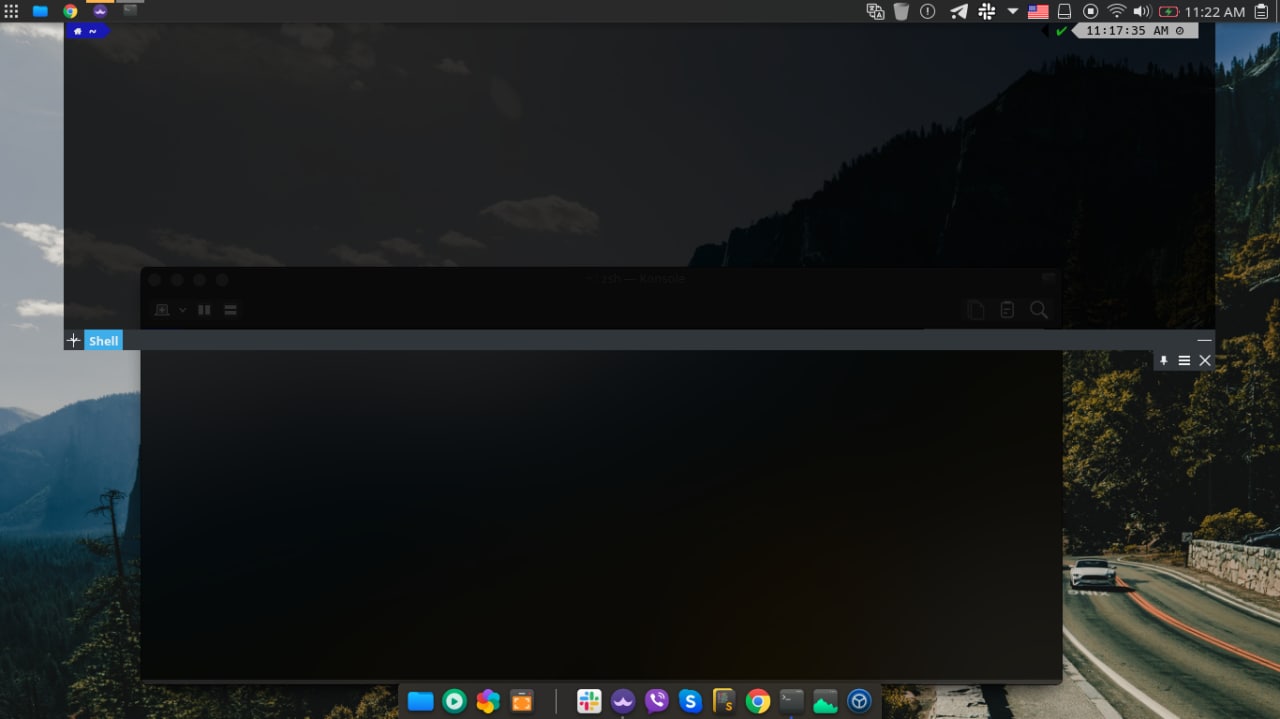Viewport: 1280px width, 719px height.
Task: Launch the file manager from the dock
Action: coord(421,701)
